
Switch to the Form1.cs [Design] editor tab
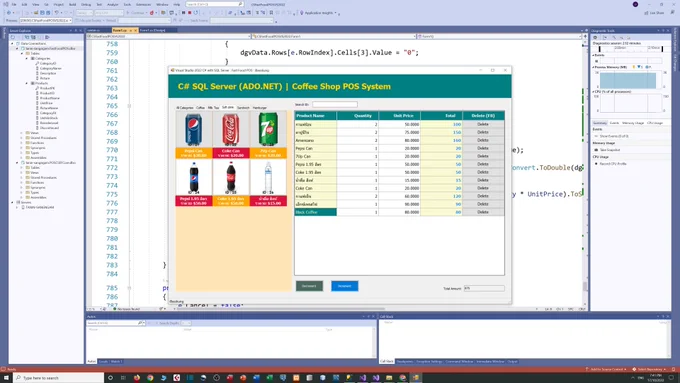(153, 30)
